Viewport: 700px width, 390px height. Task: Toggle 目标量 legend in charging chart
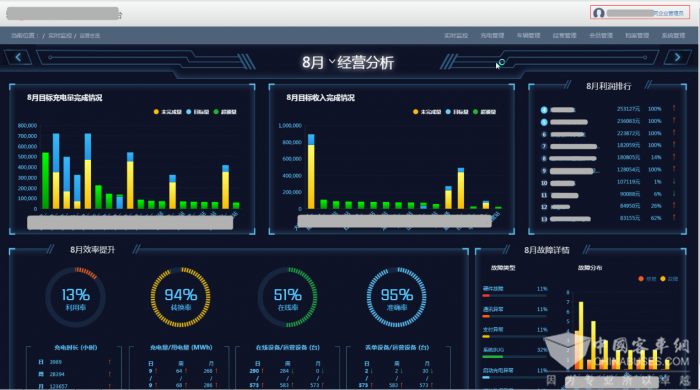198,112
